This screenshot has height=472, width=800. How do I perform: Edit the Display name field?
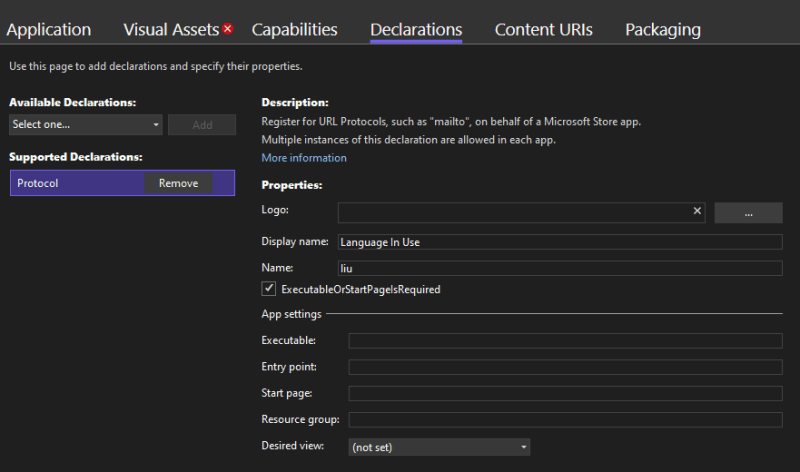click(560, 242)
